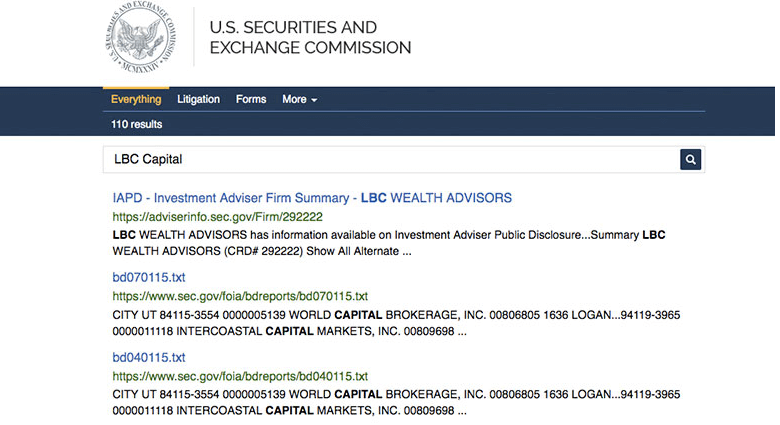
Task: Switch to the Litigation tab
Action: 198,100
